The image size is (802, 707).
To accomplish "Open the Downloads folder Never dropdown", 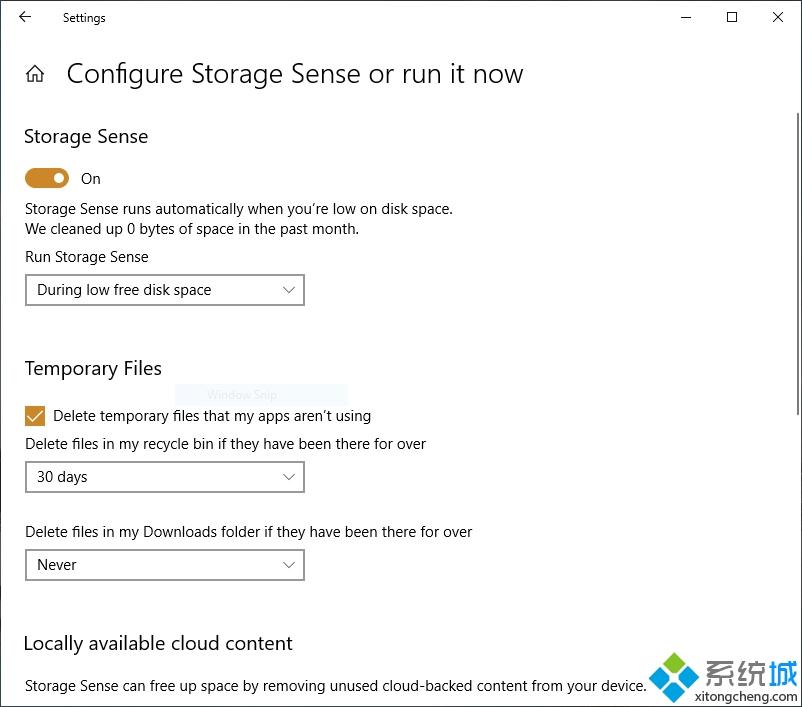I will point(165,565).
